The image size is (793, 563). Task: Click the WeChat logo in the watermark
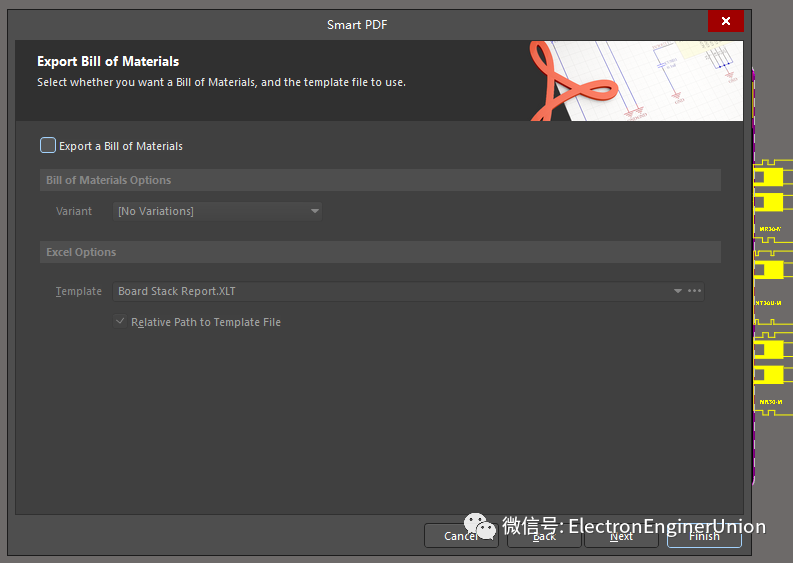(x=478, y=528)
